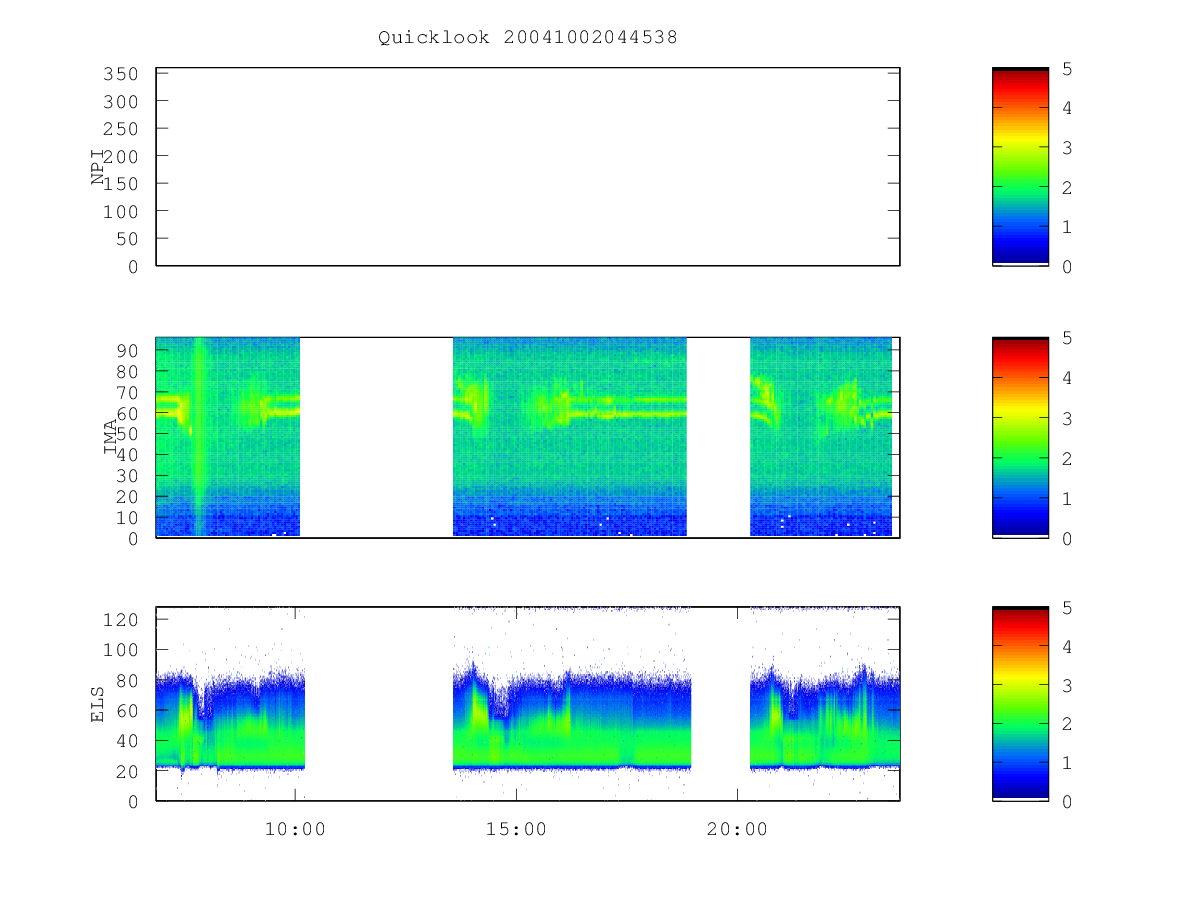Click the IMA spectrogram segment around 15:00
Viewport: 1200px width, 900px height.
tap(570, 437)
